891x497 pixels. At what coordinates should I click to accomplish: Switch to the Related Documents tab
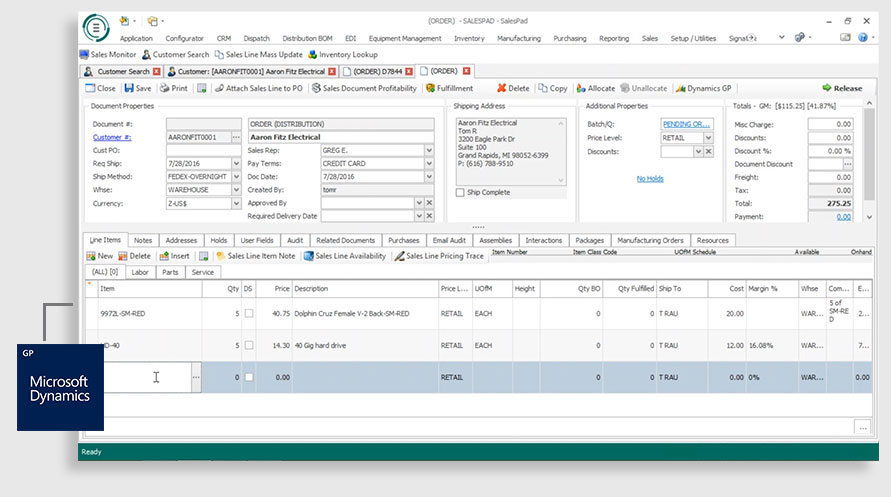[x=345, y=240]
